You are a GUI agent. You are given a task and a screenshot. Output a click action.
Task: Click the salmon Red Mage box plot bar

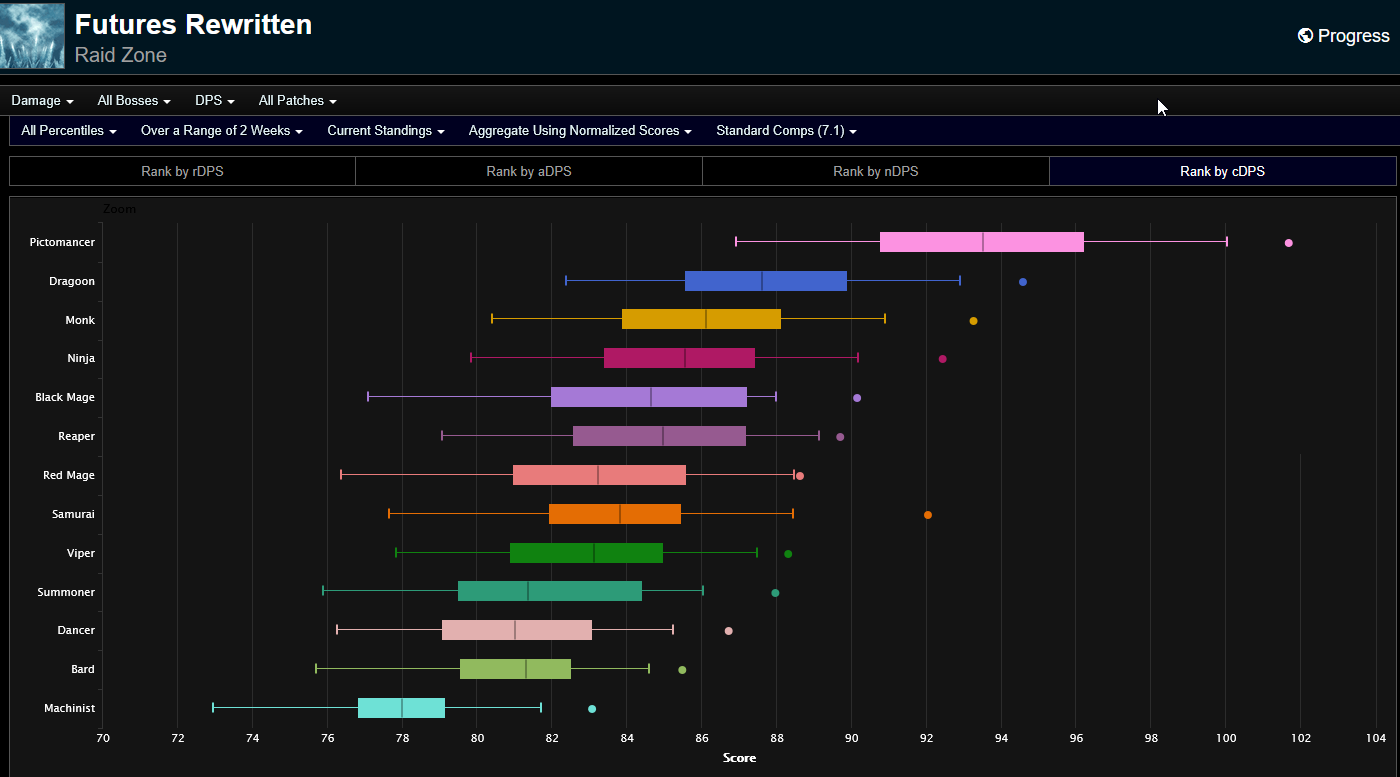click(x=599, y=475)
